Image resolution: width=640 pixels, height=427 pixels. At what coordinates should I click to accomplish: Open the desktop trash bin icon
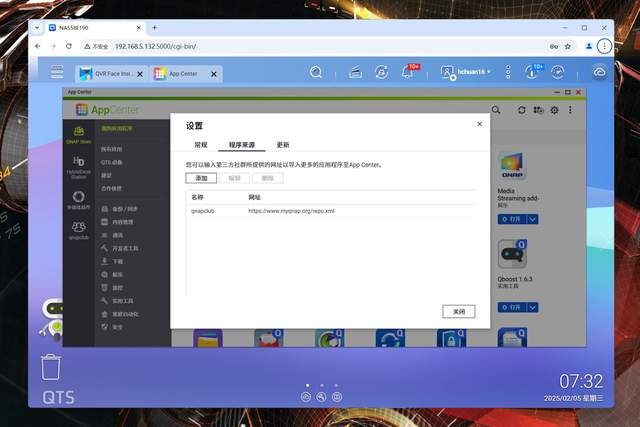[x=51, y=367]
